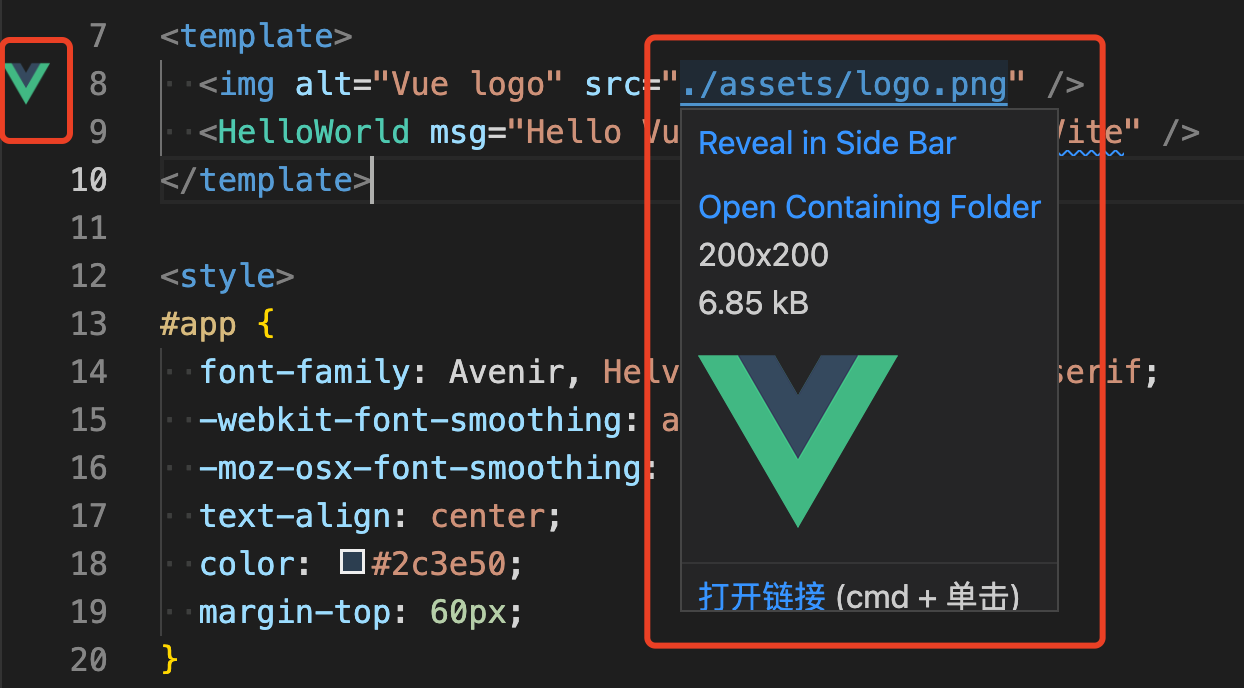Click line number 10 in gutter
1244x688 pixels.
89,180
